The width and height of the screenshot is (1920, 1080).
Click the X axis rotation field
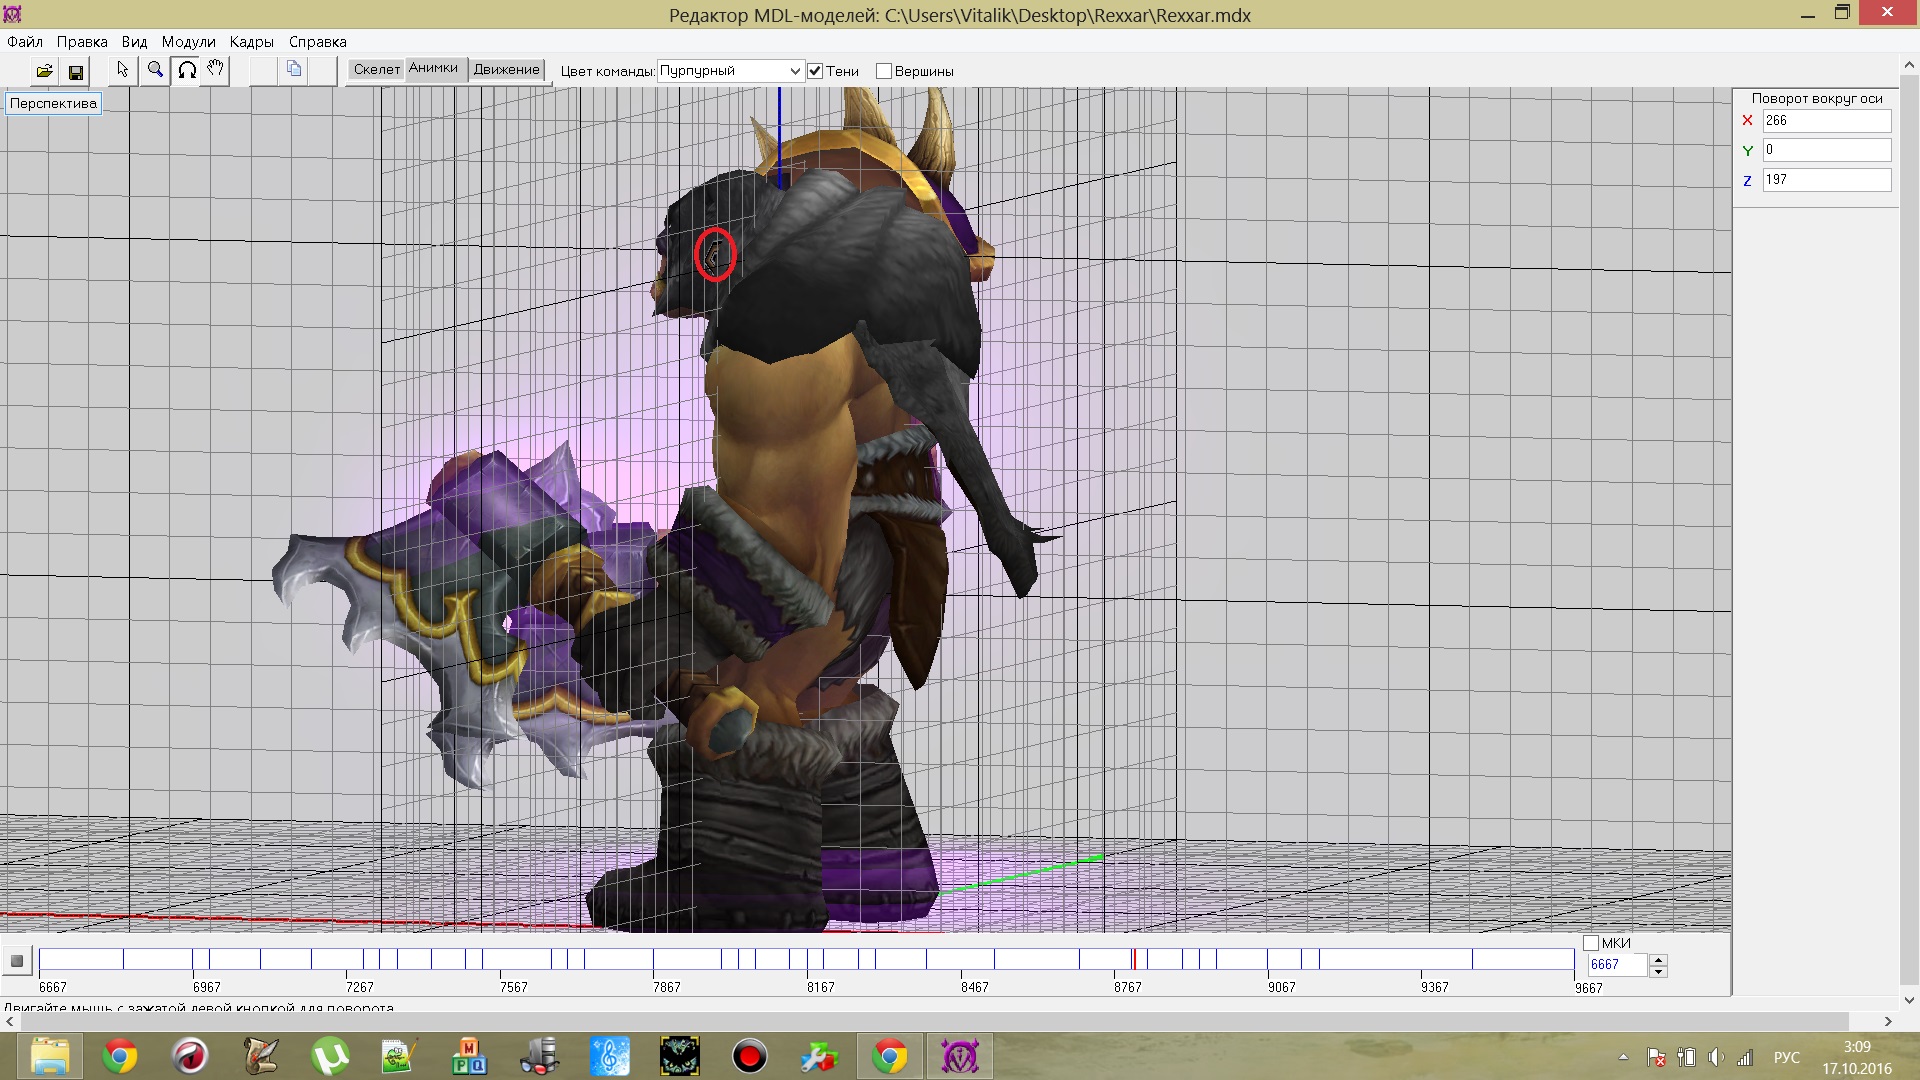click(x=1826, y=121)
